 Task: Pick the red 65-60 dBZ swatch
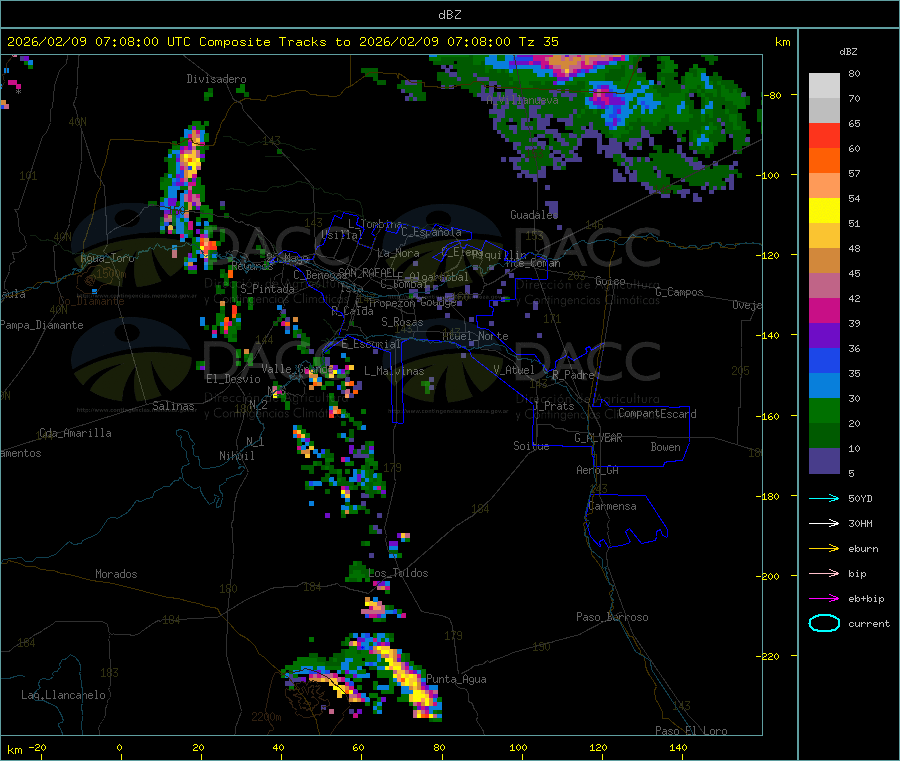pos(824,135)
